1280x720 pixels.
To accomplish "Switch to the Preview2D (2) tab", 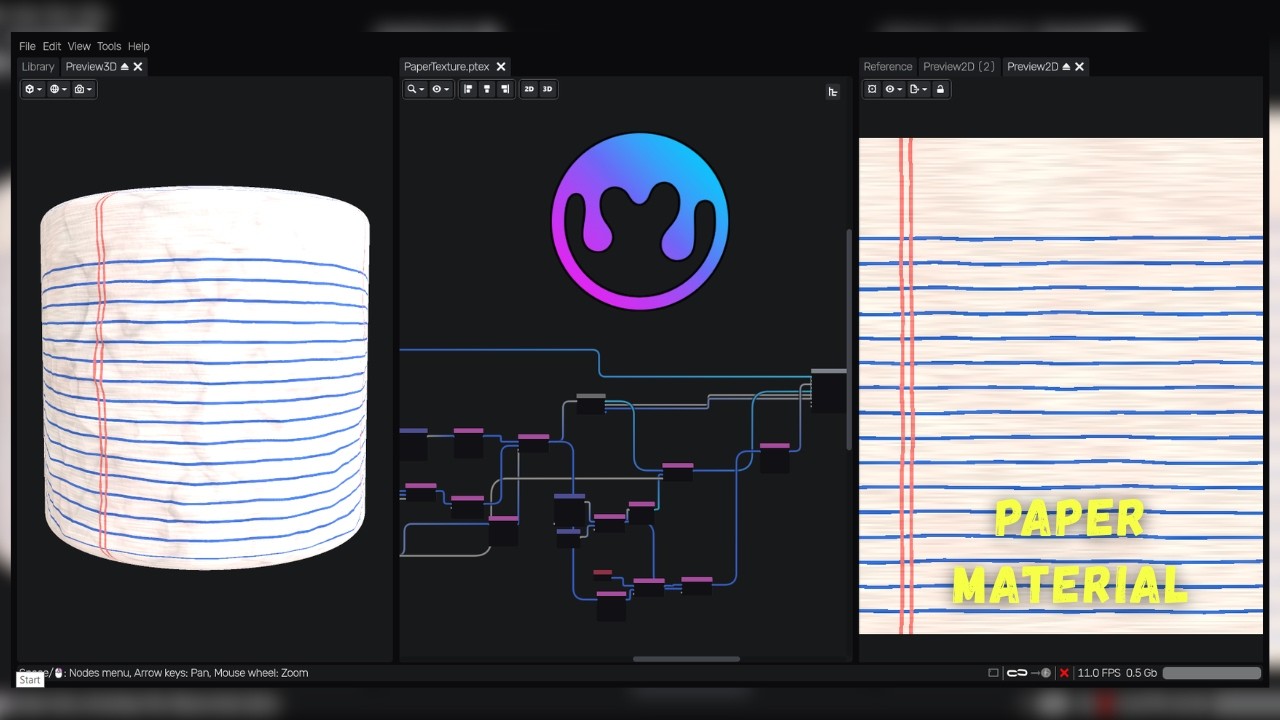I will [959, 67].
